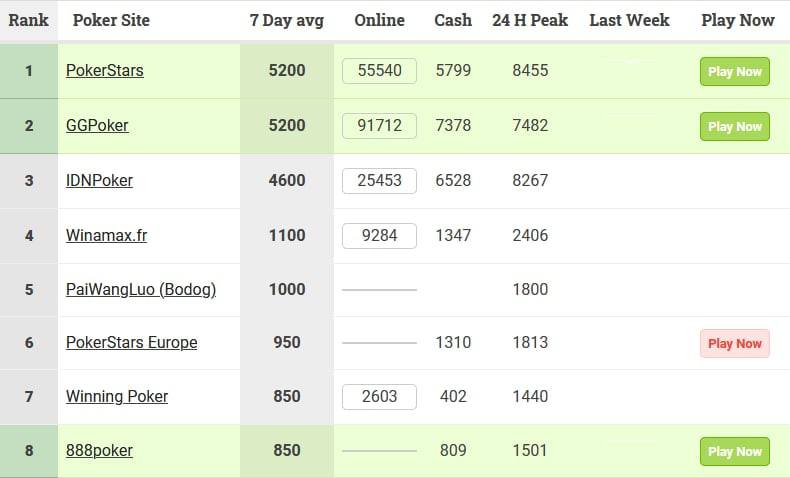The width and height of the screenshot is (790, 478).
Task: Open the PaiWangLuo (Bodog) link
Action: click(141, 290)
